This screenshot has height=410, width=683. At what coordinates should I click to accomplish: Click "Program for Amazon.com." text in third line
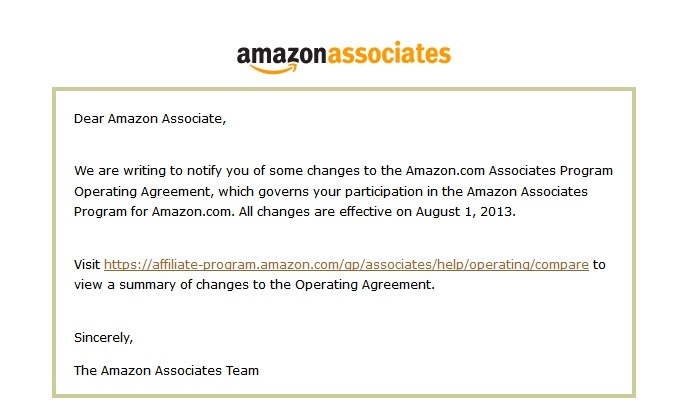[x=154, y=212]
